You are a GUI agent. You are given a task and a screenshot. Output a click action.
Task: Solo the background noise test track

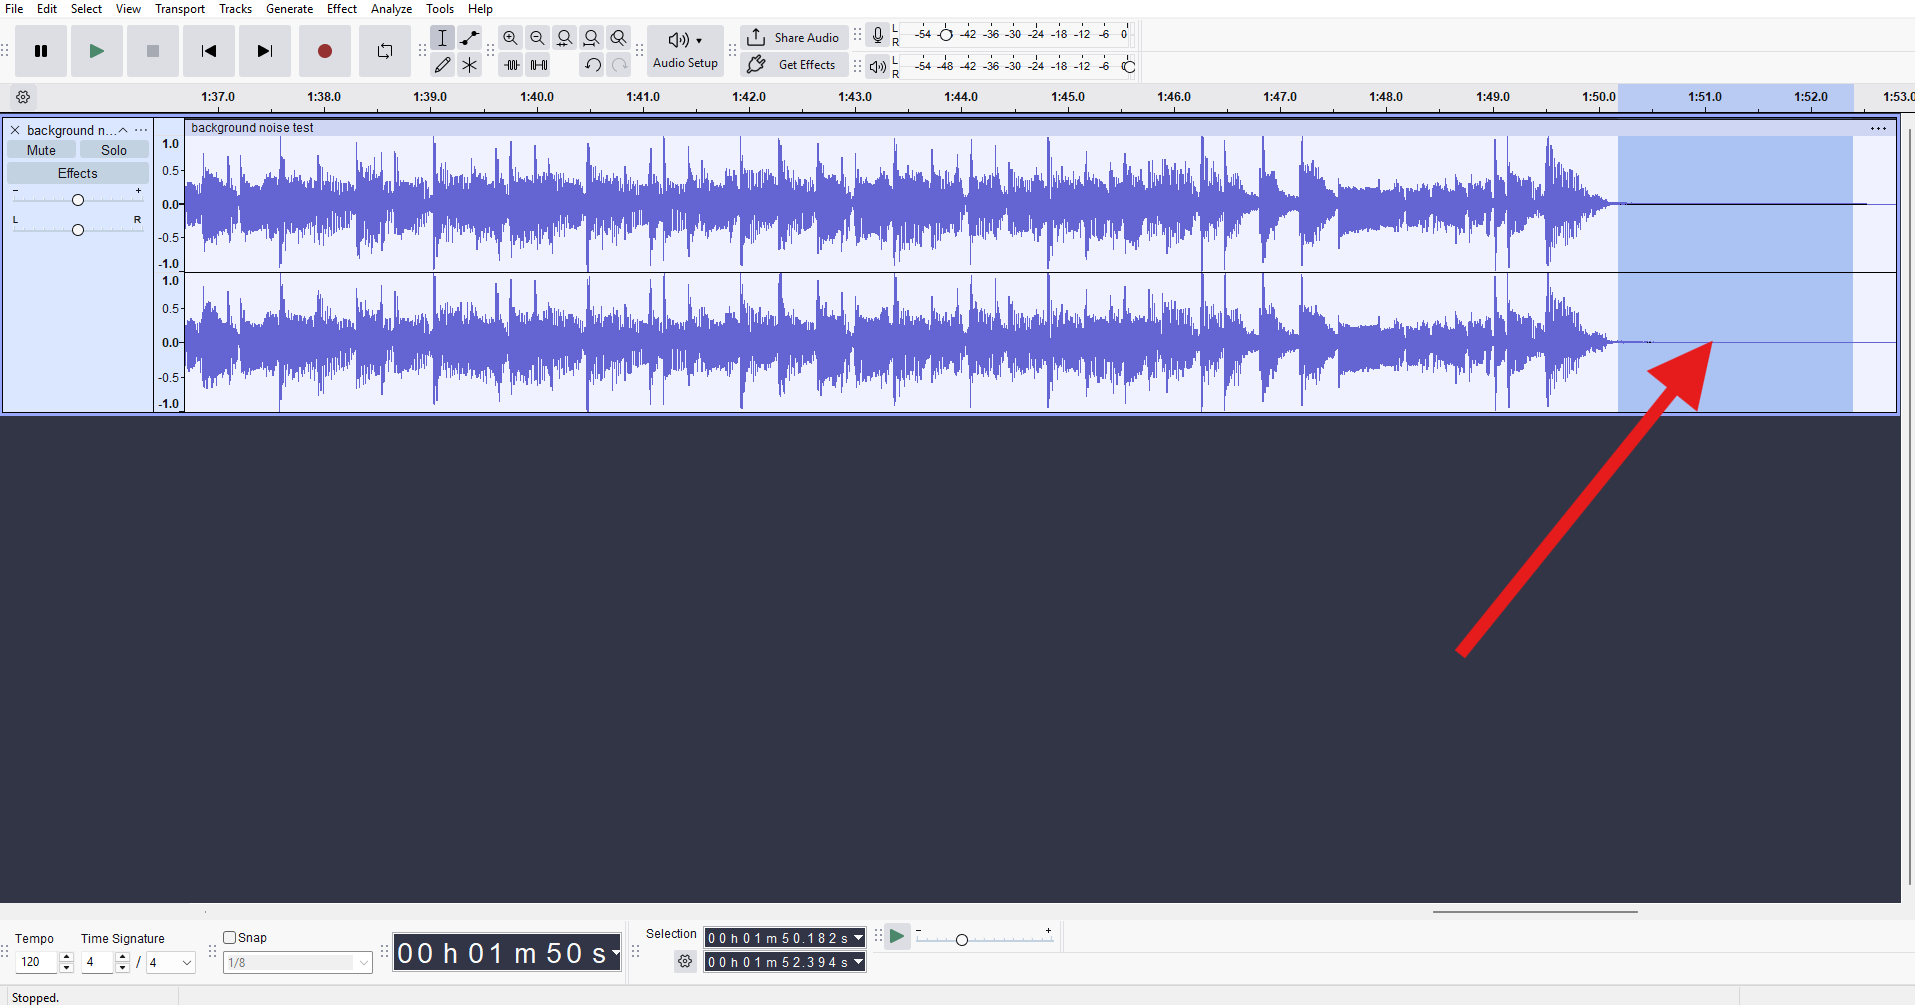tap(113, 149)
